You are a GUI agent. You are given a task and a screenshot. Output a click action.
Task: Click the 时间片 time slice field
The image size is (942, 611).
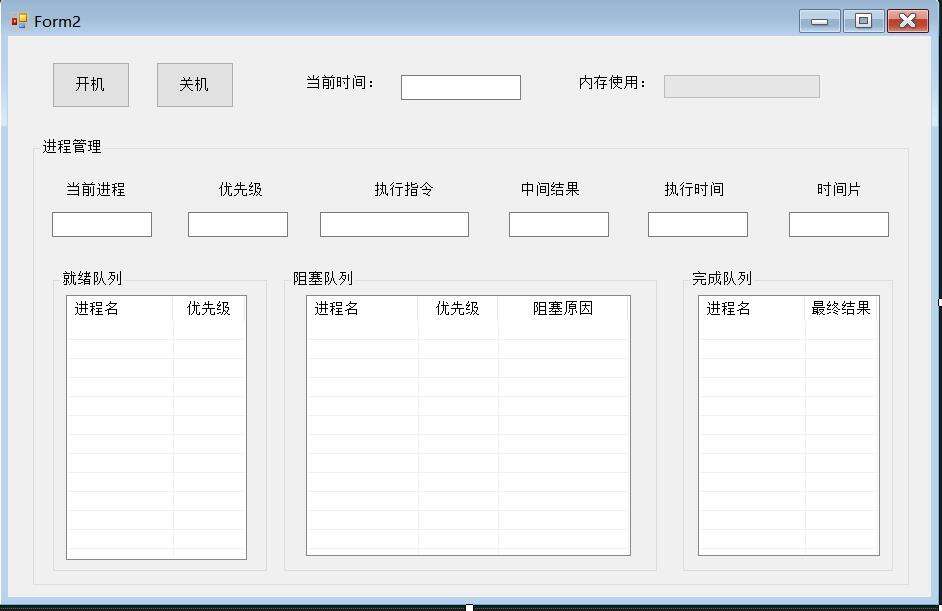(839, 224)
